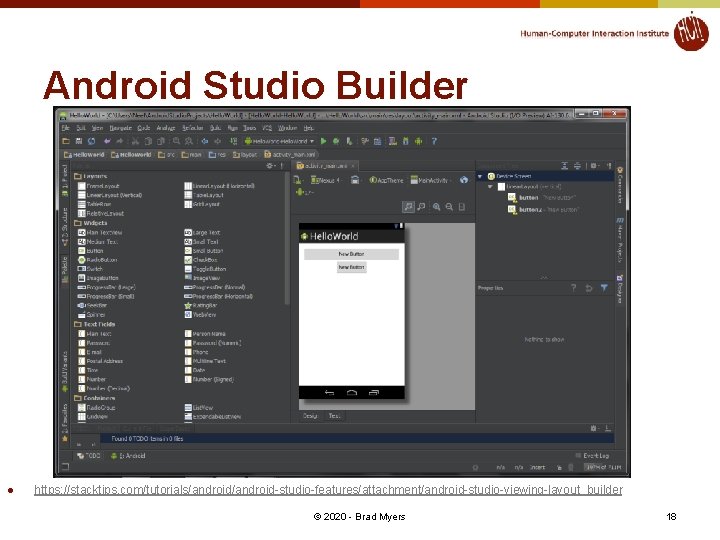Click the Properties panel help icon
Viewport: 720px width, 540px height.
573,288
